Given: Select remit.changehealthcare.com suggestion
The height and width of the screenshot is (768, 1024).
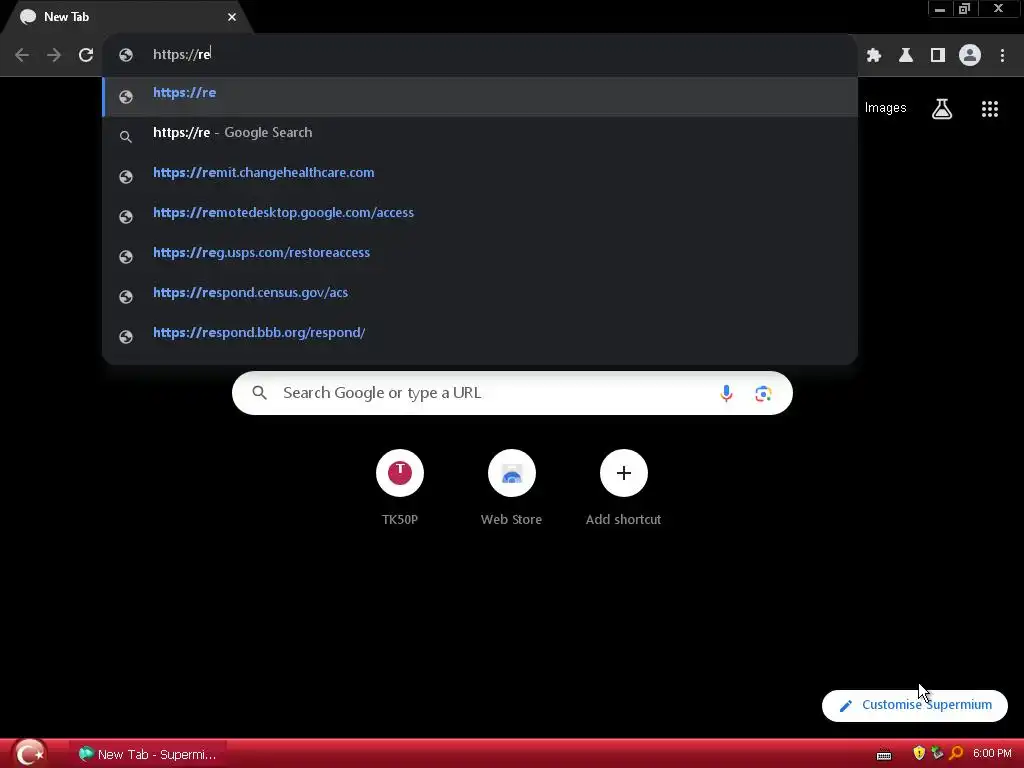Looking at the screenshot, I should click(480, 173).
